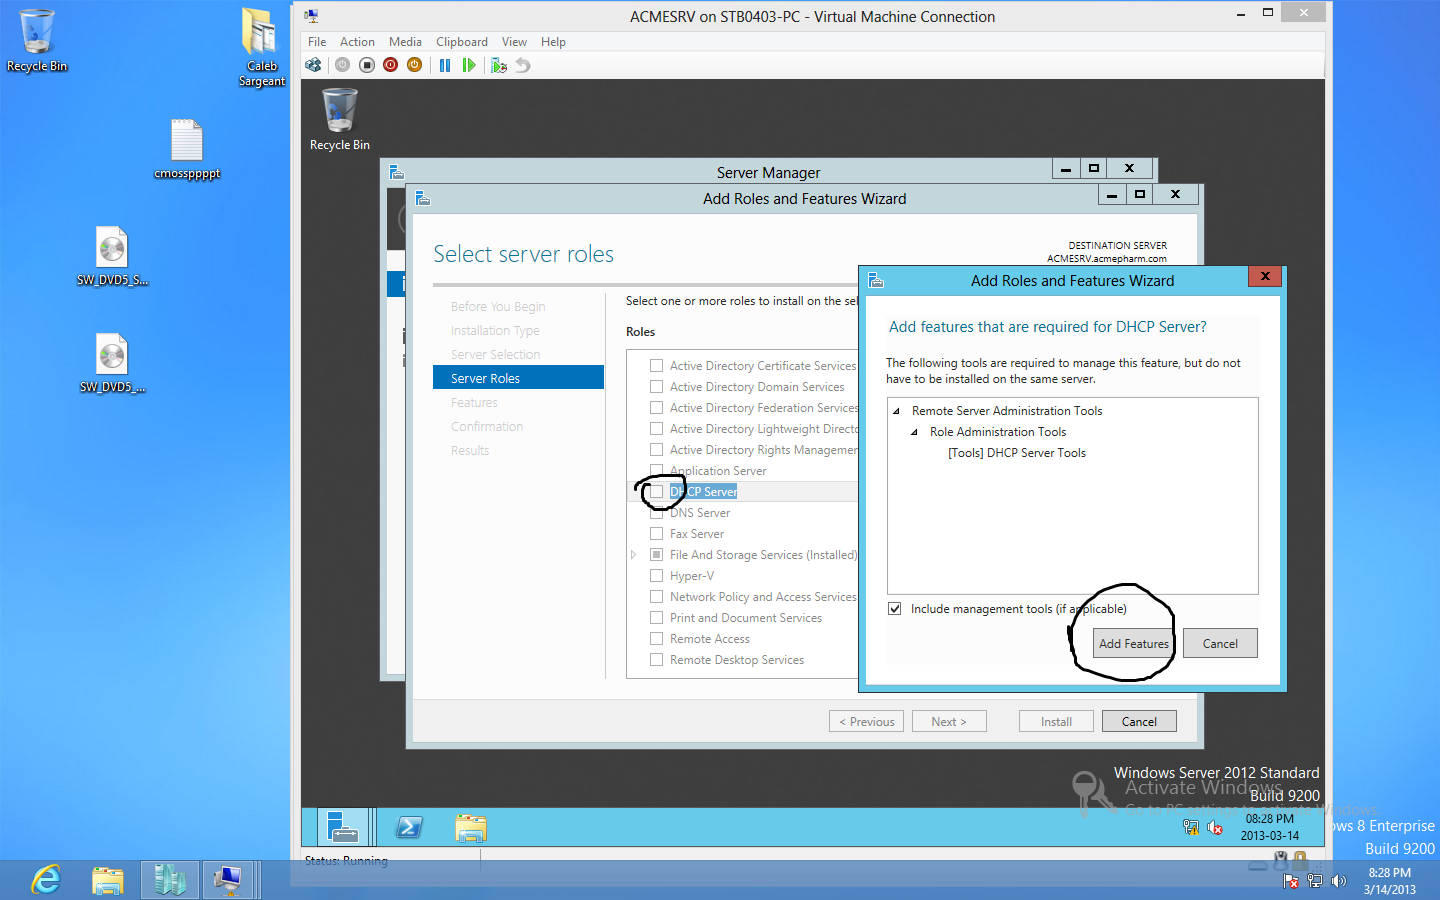Image resolution: width=1440 pixels, height=900 pixels.
Task: Click the Add Features button
Action: (x=1134, y=643)
